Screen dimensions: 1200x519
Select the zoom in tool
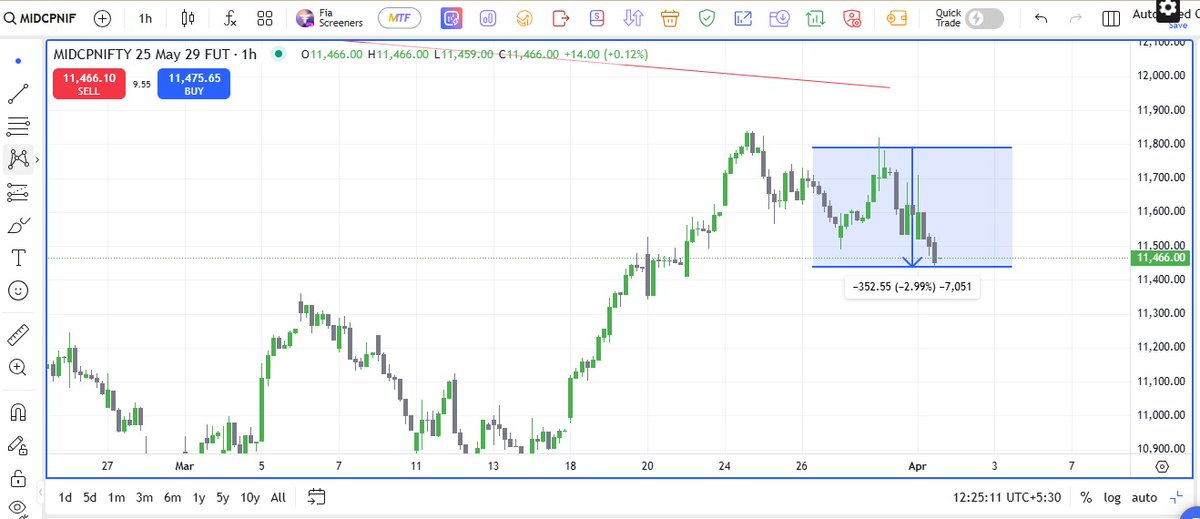pyautogui.click(x=18, y=367)
